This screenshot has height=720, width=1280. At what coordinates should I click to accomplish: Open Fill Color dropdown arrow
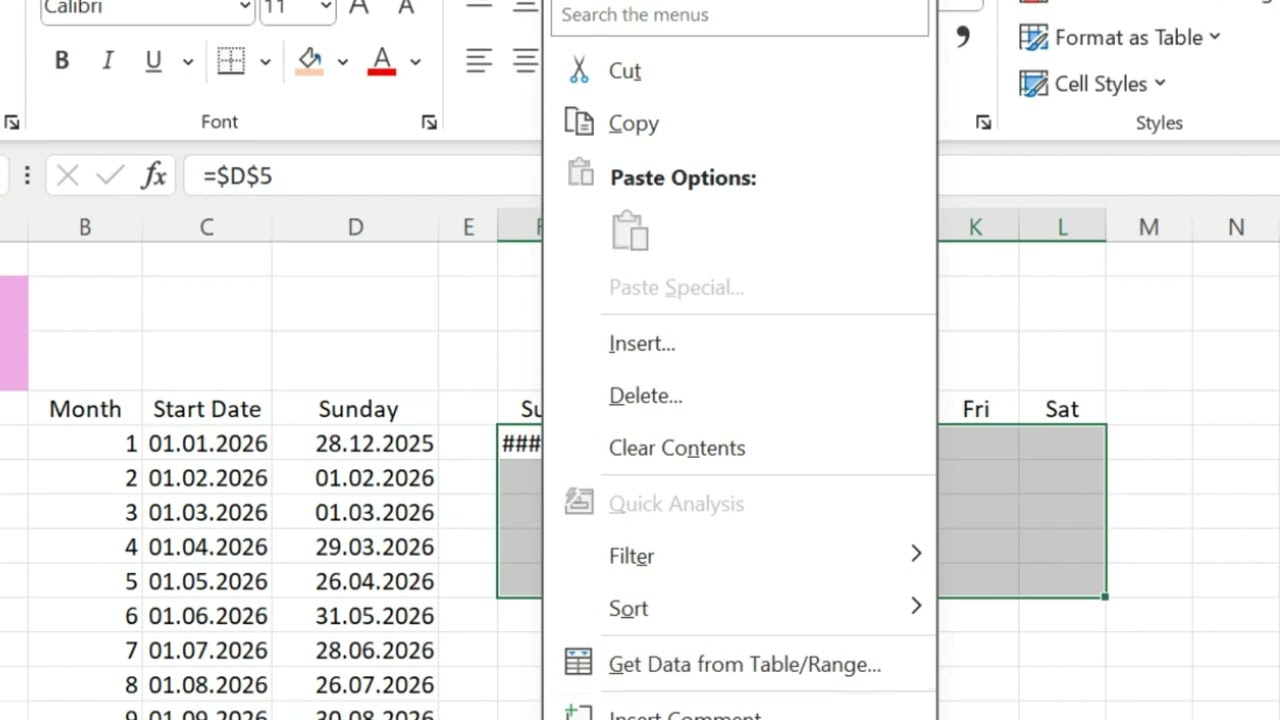coord(342,62)
